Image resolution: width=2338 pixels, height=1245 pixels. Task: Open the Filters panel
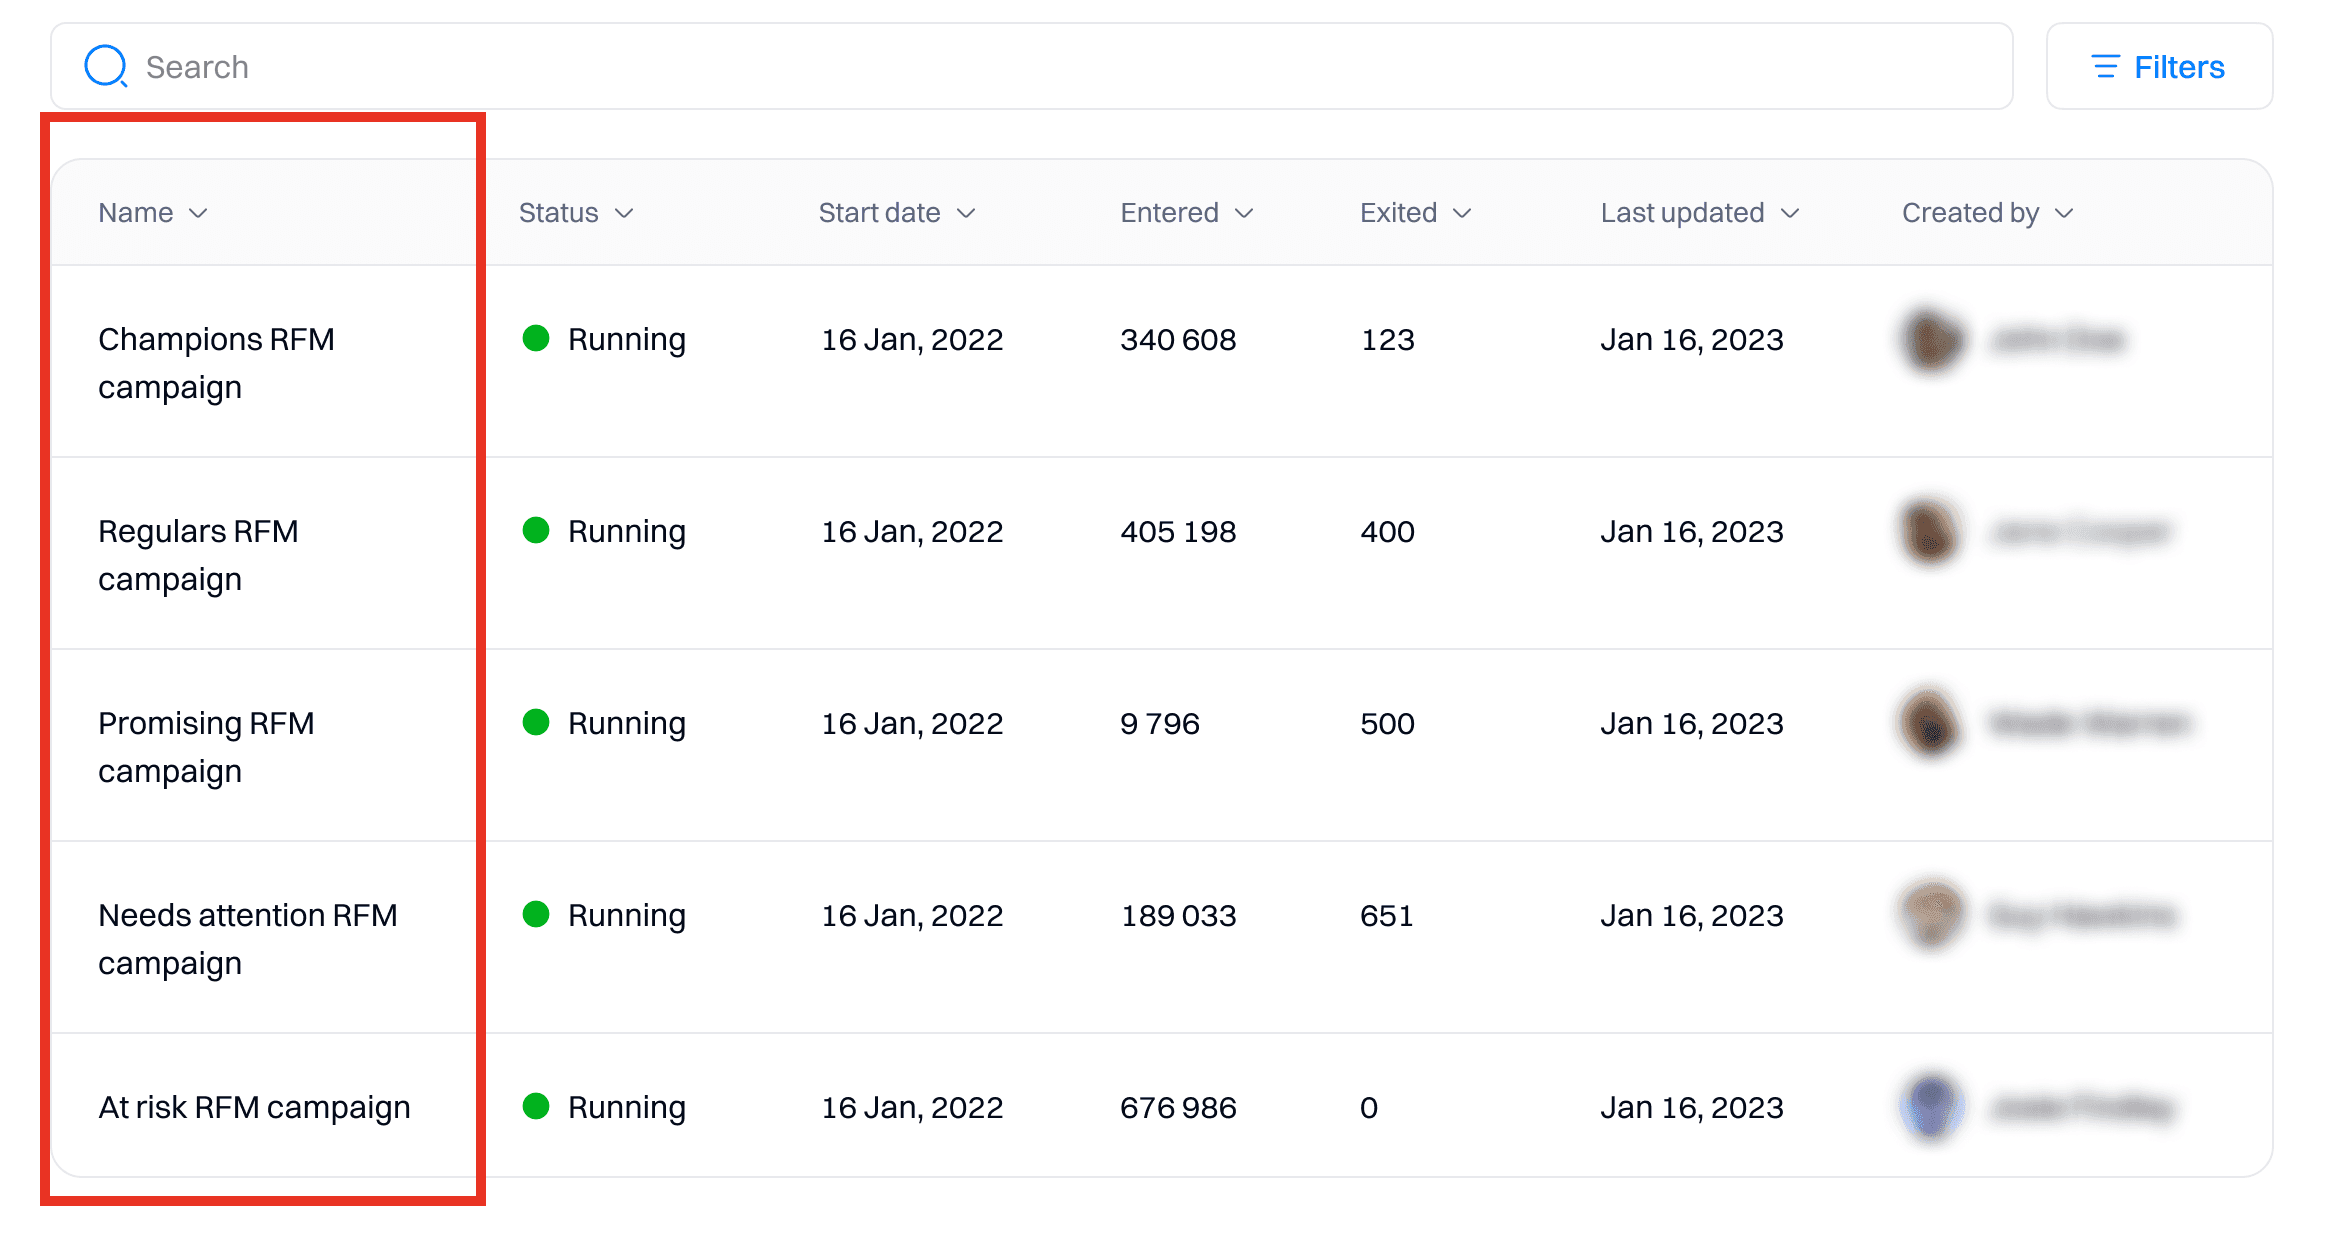pyautogui.click(x=2180, y=66)
